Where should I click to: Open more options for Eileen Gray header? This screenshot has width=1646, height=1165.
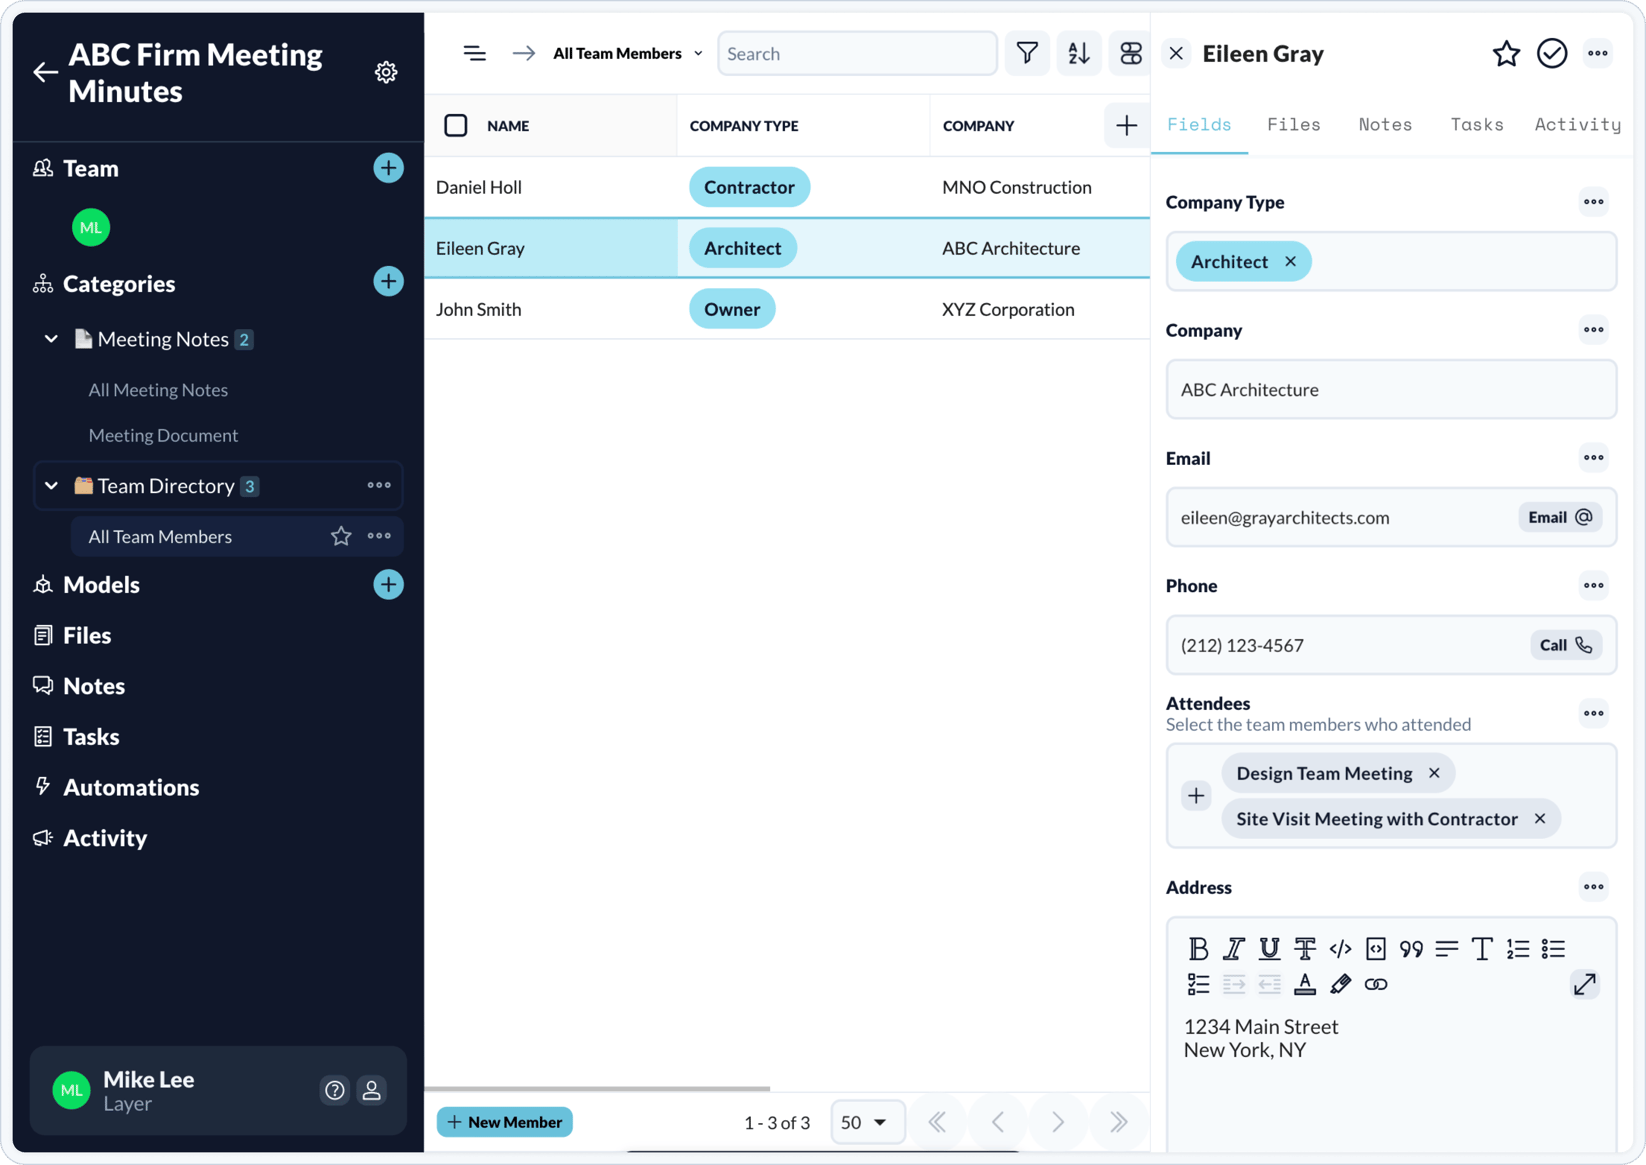pos(1598,53)
